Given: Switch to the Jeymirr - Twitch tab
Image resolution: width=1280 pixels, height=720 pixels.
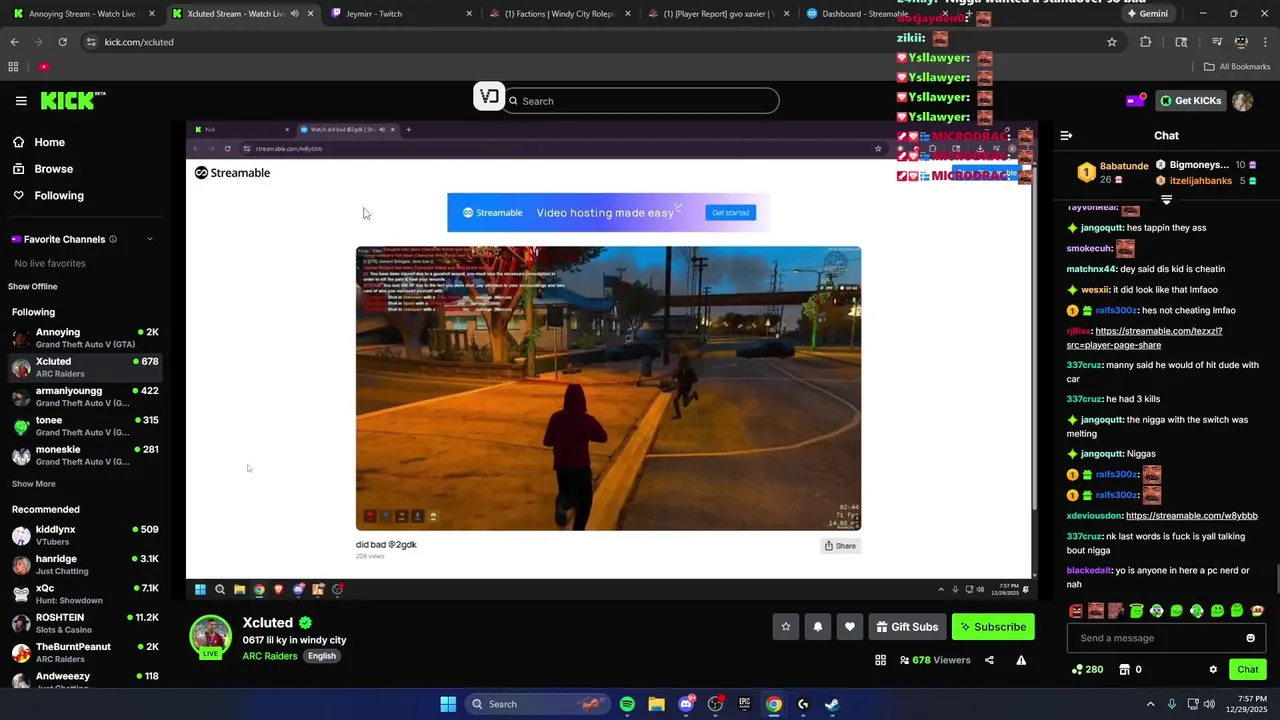Looking at the screenshot, I should point(400,14).
